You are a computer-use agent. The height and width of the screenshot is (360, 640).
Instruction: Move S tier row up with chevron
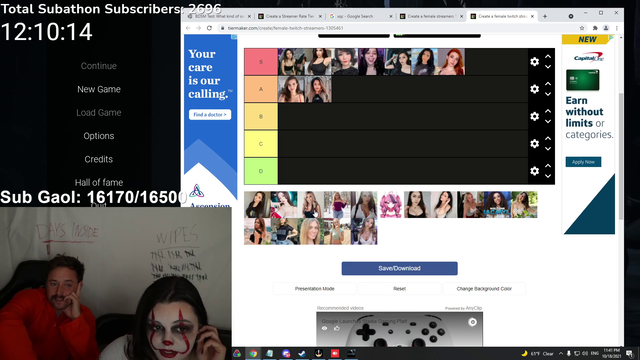(x=548, y=56)
